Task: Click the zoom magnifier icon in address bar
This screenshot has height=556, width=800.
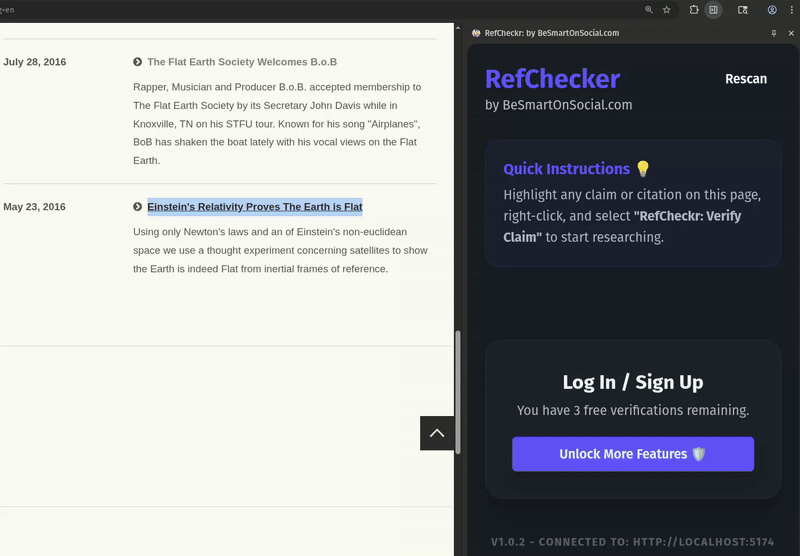Action: coord(648,10)
